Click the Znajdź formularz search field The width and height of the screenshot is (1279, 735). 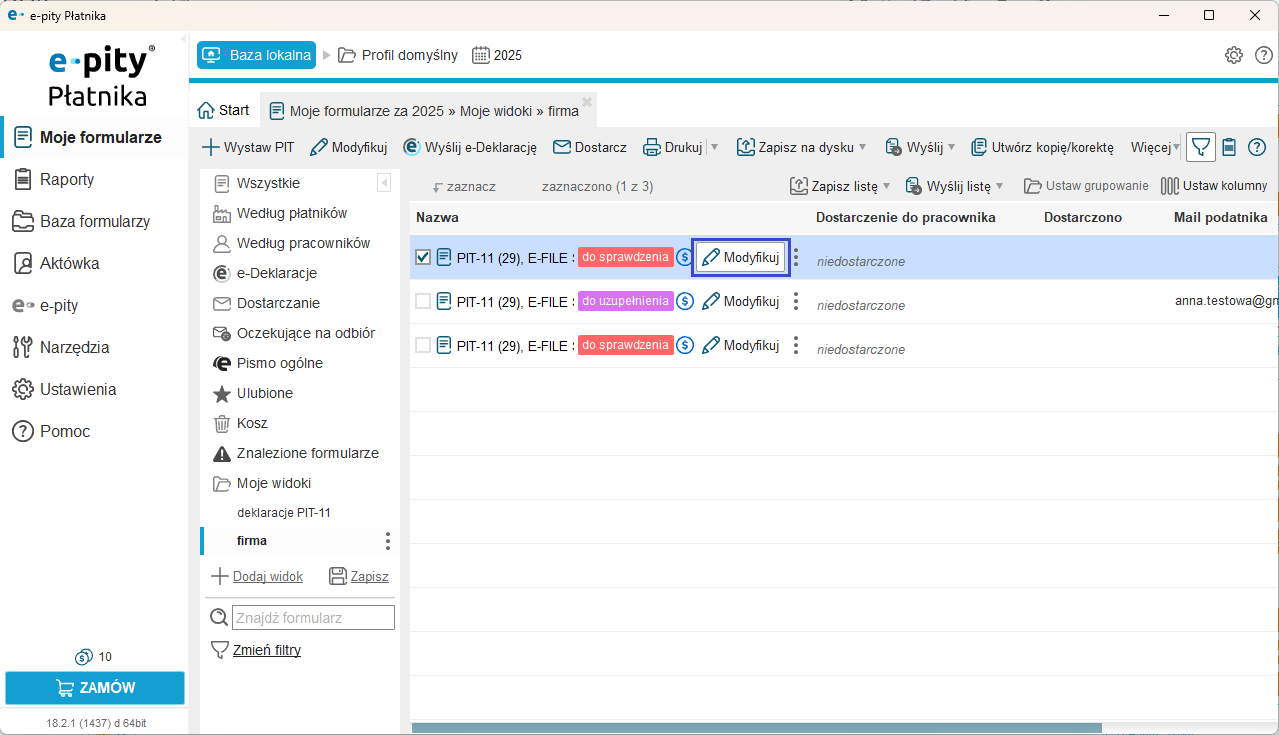(x=313, y=618)
